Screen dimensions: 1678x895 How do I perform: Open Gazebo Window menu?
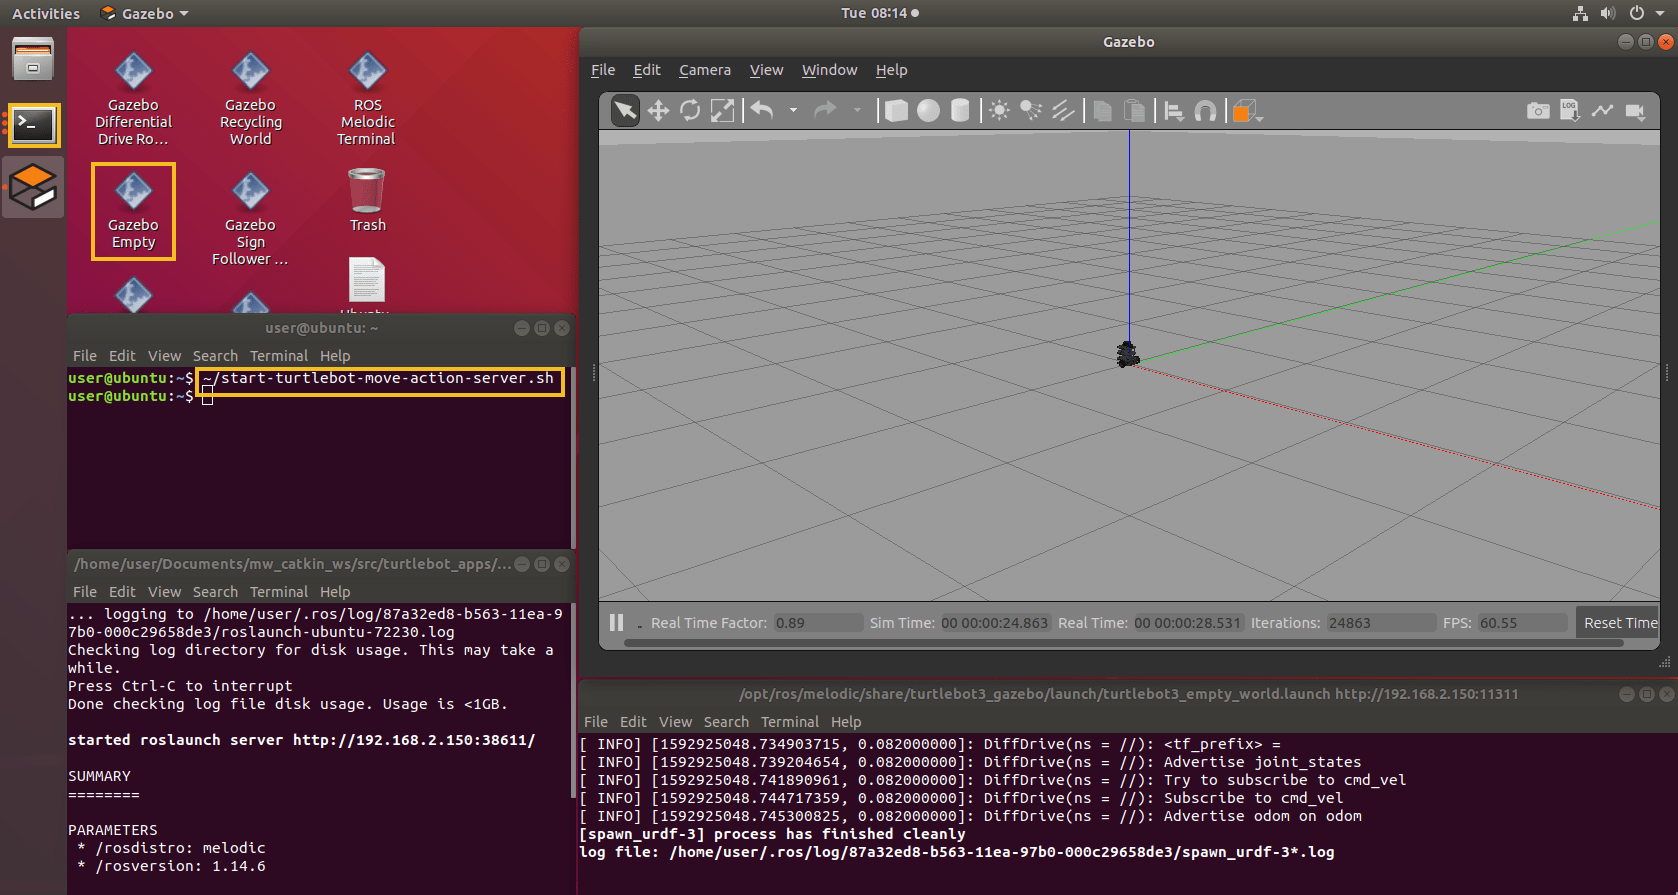[x=829, y=70]
